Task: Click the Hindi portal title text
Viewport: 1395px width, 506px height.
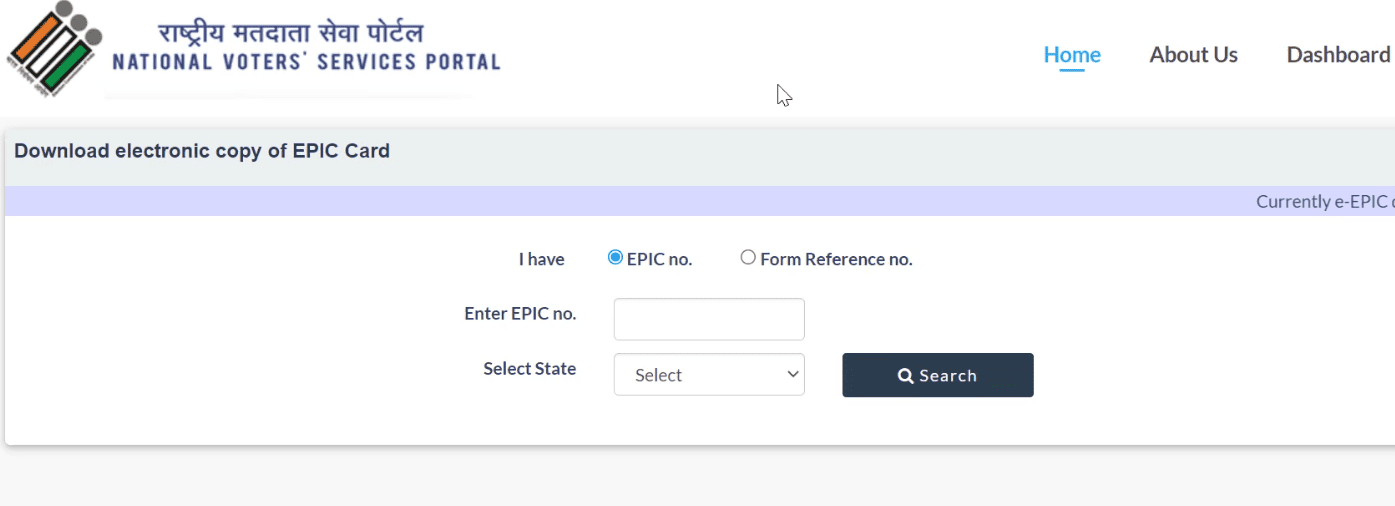Action: click(290, 34)
